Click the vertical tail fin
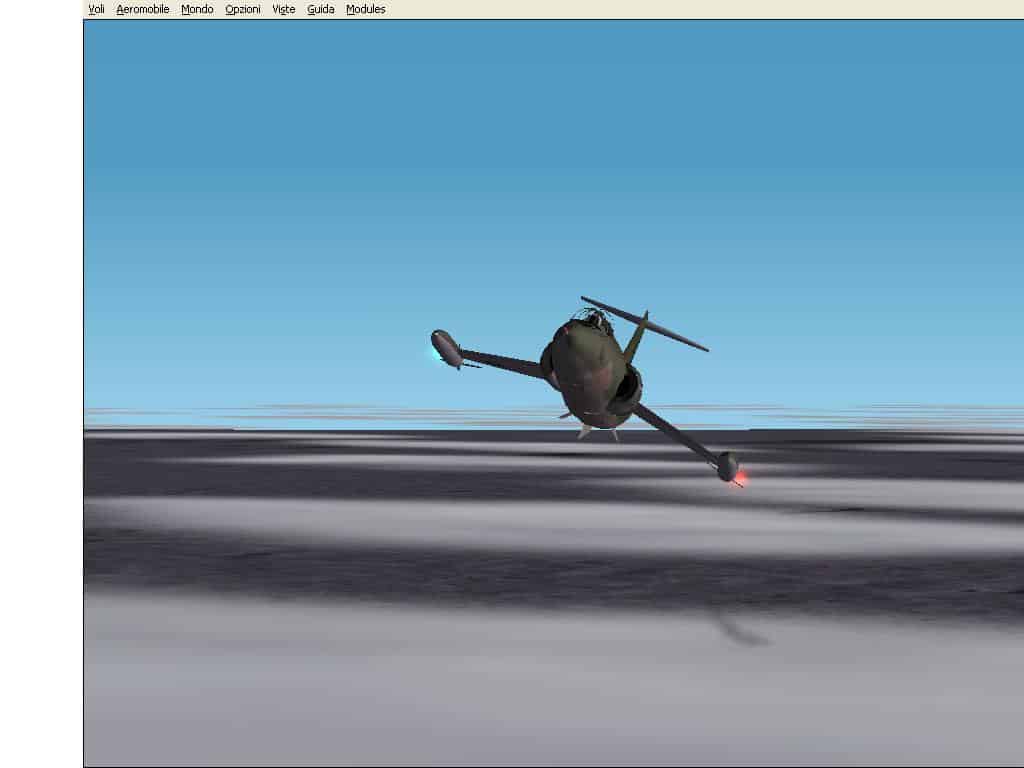 coord(635,337)
